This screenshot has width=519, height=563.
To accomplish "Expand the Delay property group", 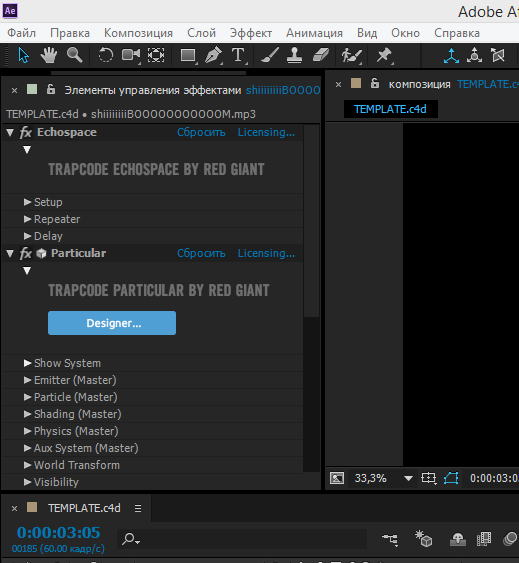I will [27, 236].
